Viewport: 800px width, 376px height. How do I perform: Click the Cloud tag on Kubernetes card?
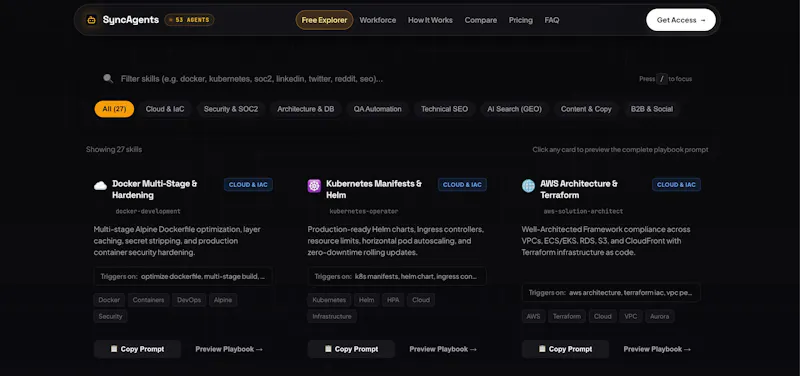click(x=421, y=300)
